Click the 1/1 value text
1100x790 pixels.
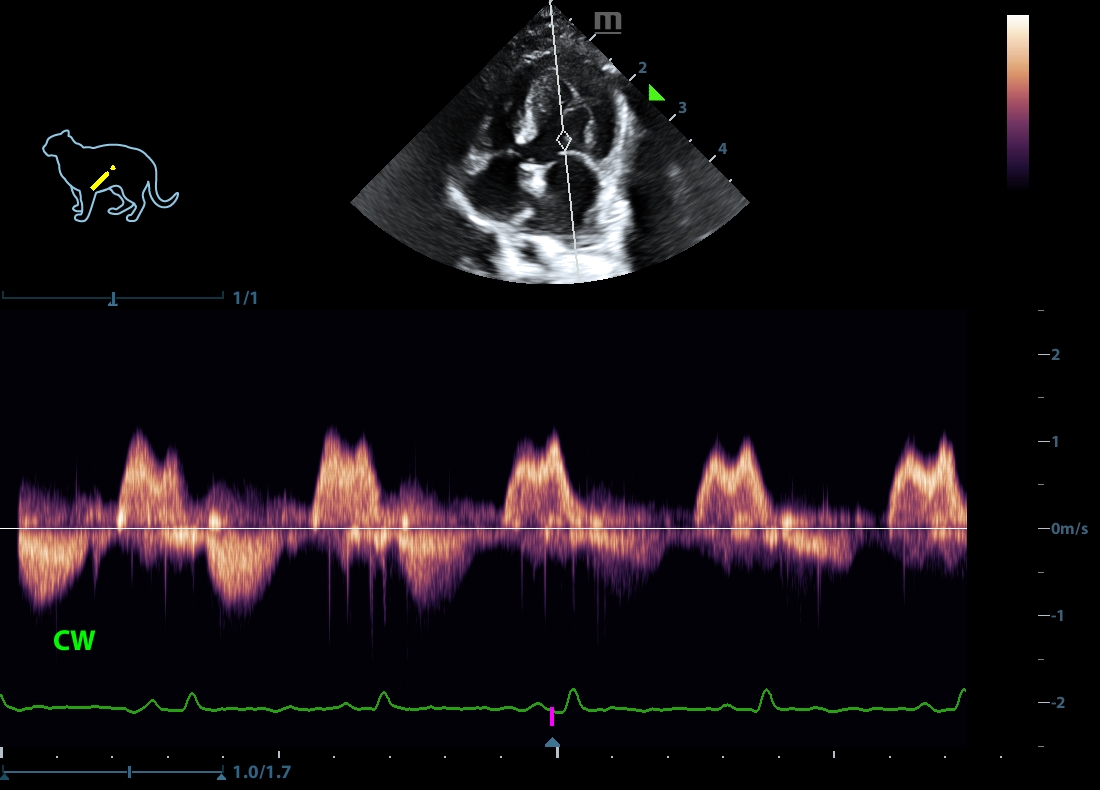click(x=245, y=298)
